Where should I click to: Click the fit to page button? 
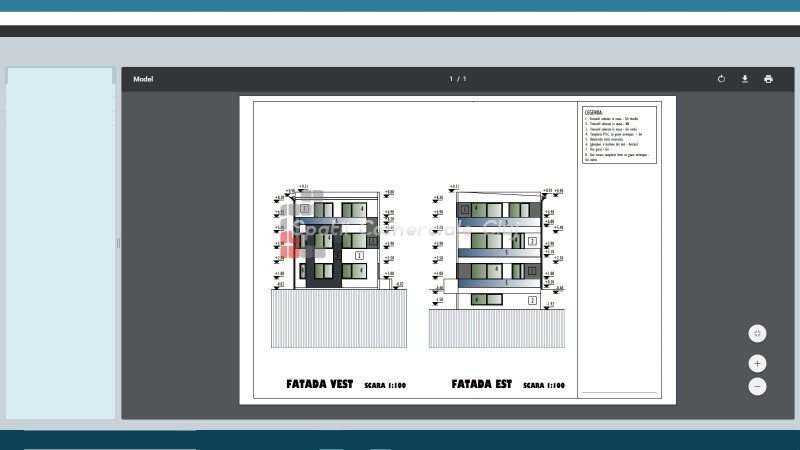(x=758, y=333)
